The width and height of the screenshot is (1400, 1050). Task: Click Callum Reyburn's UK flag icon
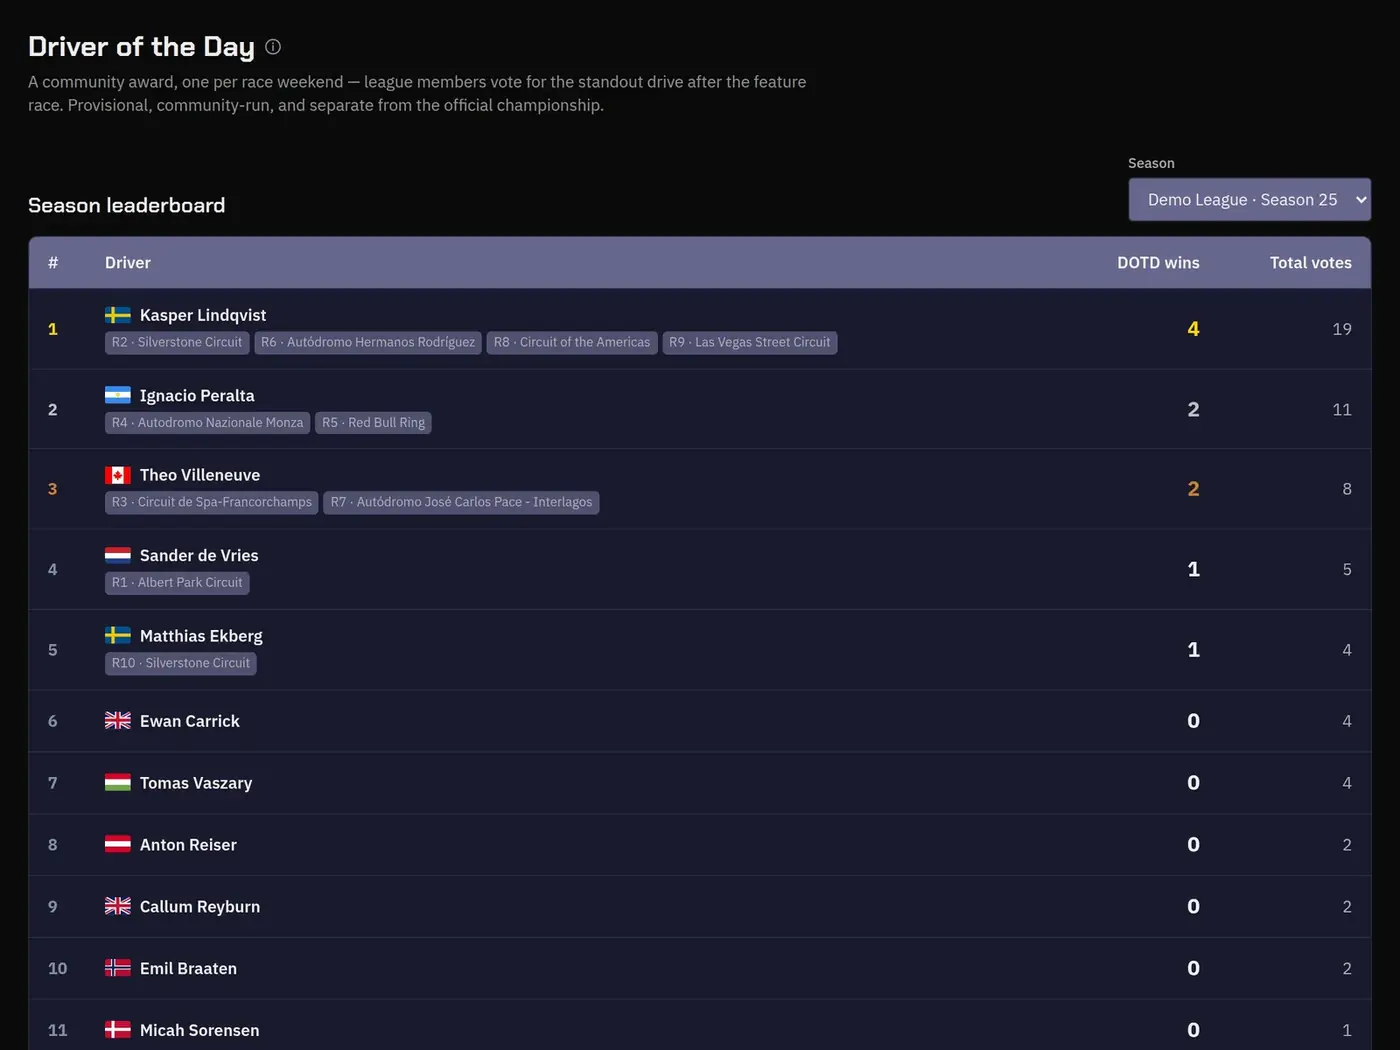tap(118, 906)
